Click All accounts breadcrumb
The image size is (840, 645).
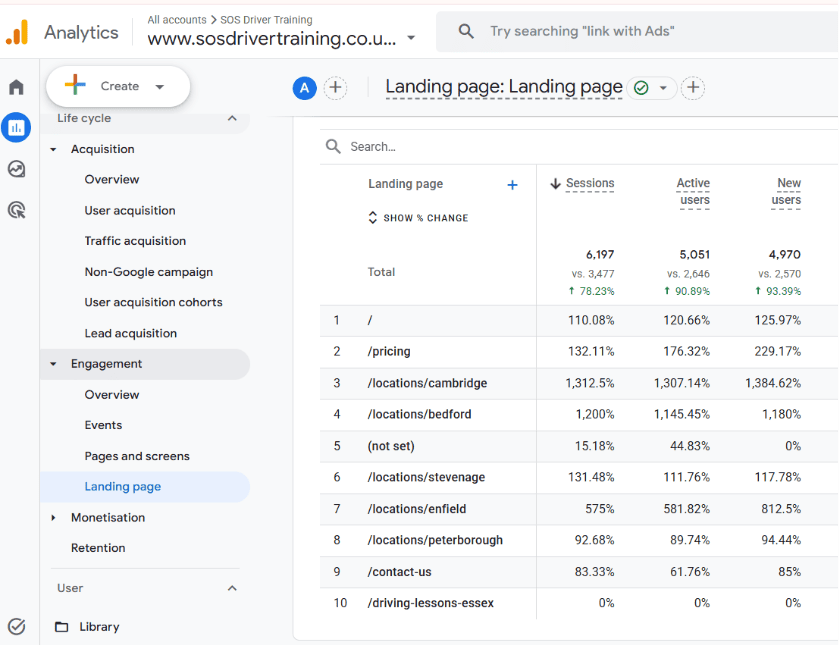point(177,20)
